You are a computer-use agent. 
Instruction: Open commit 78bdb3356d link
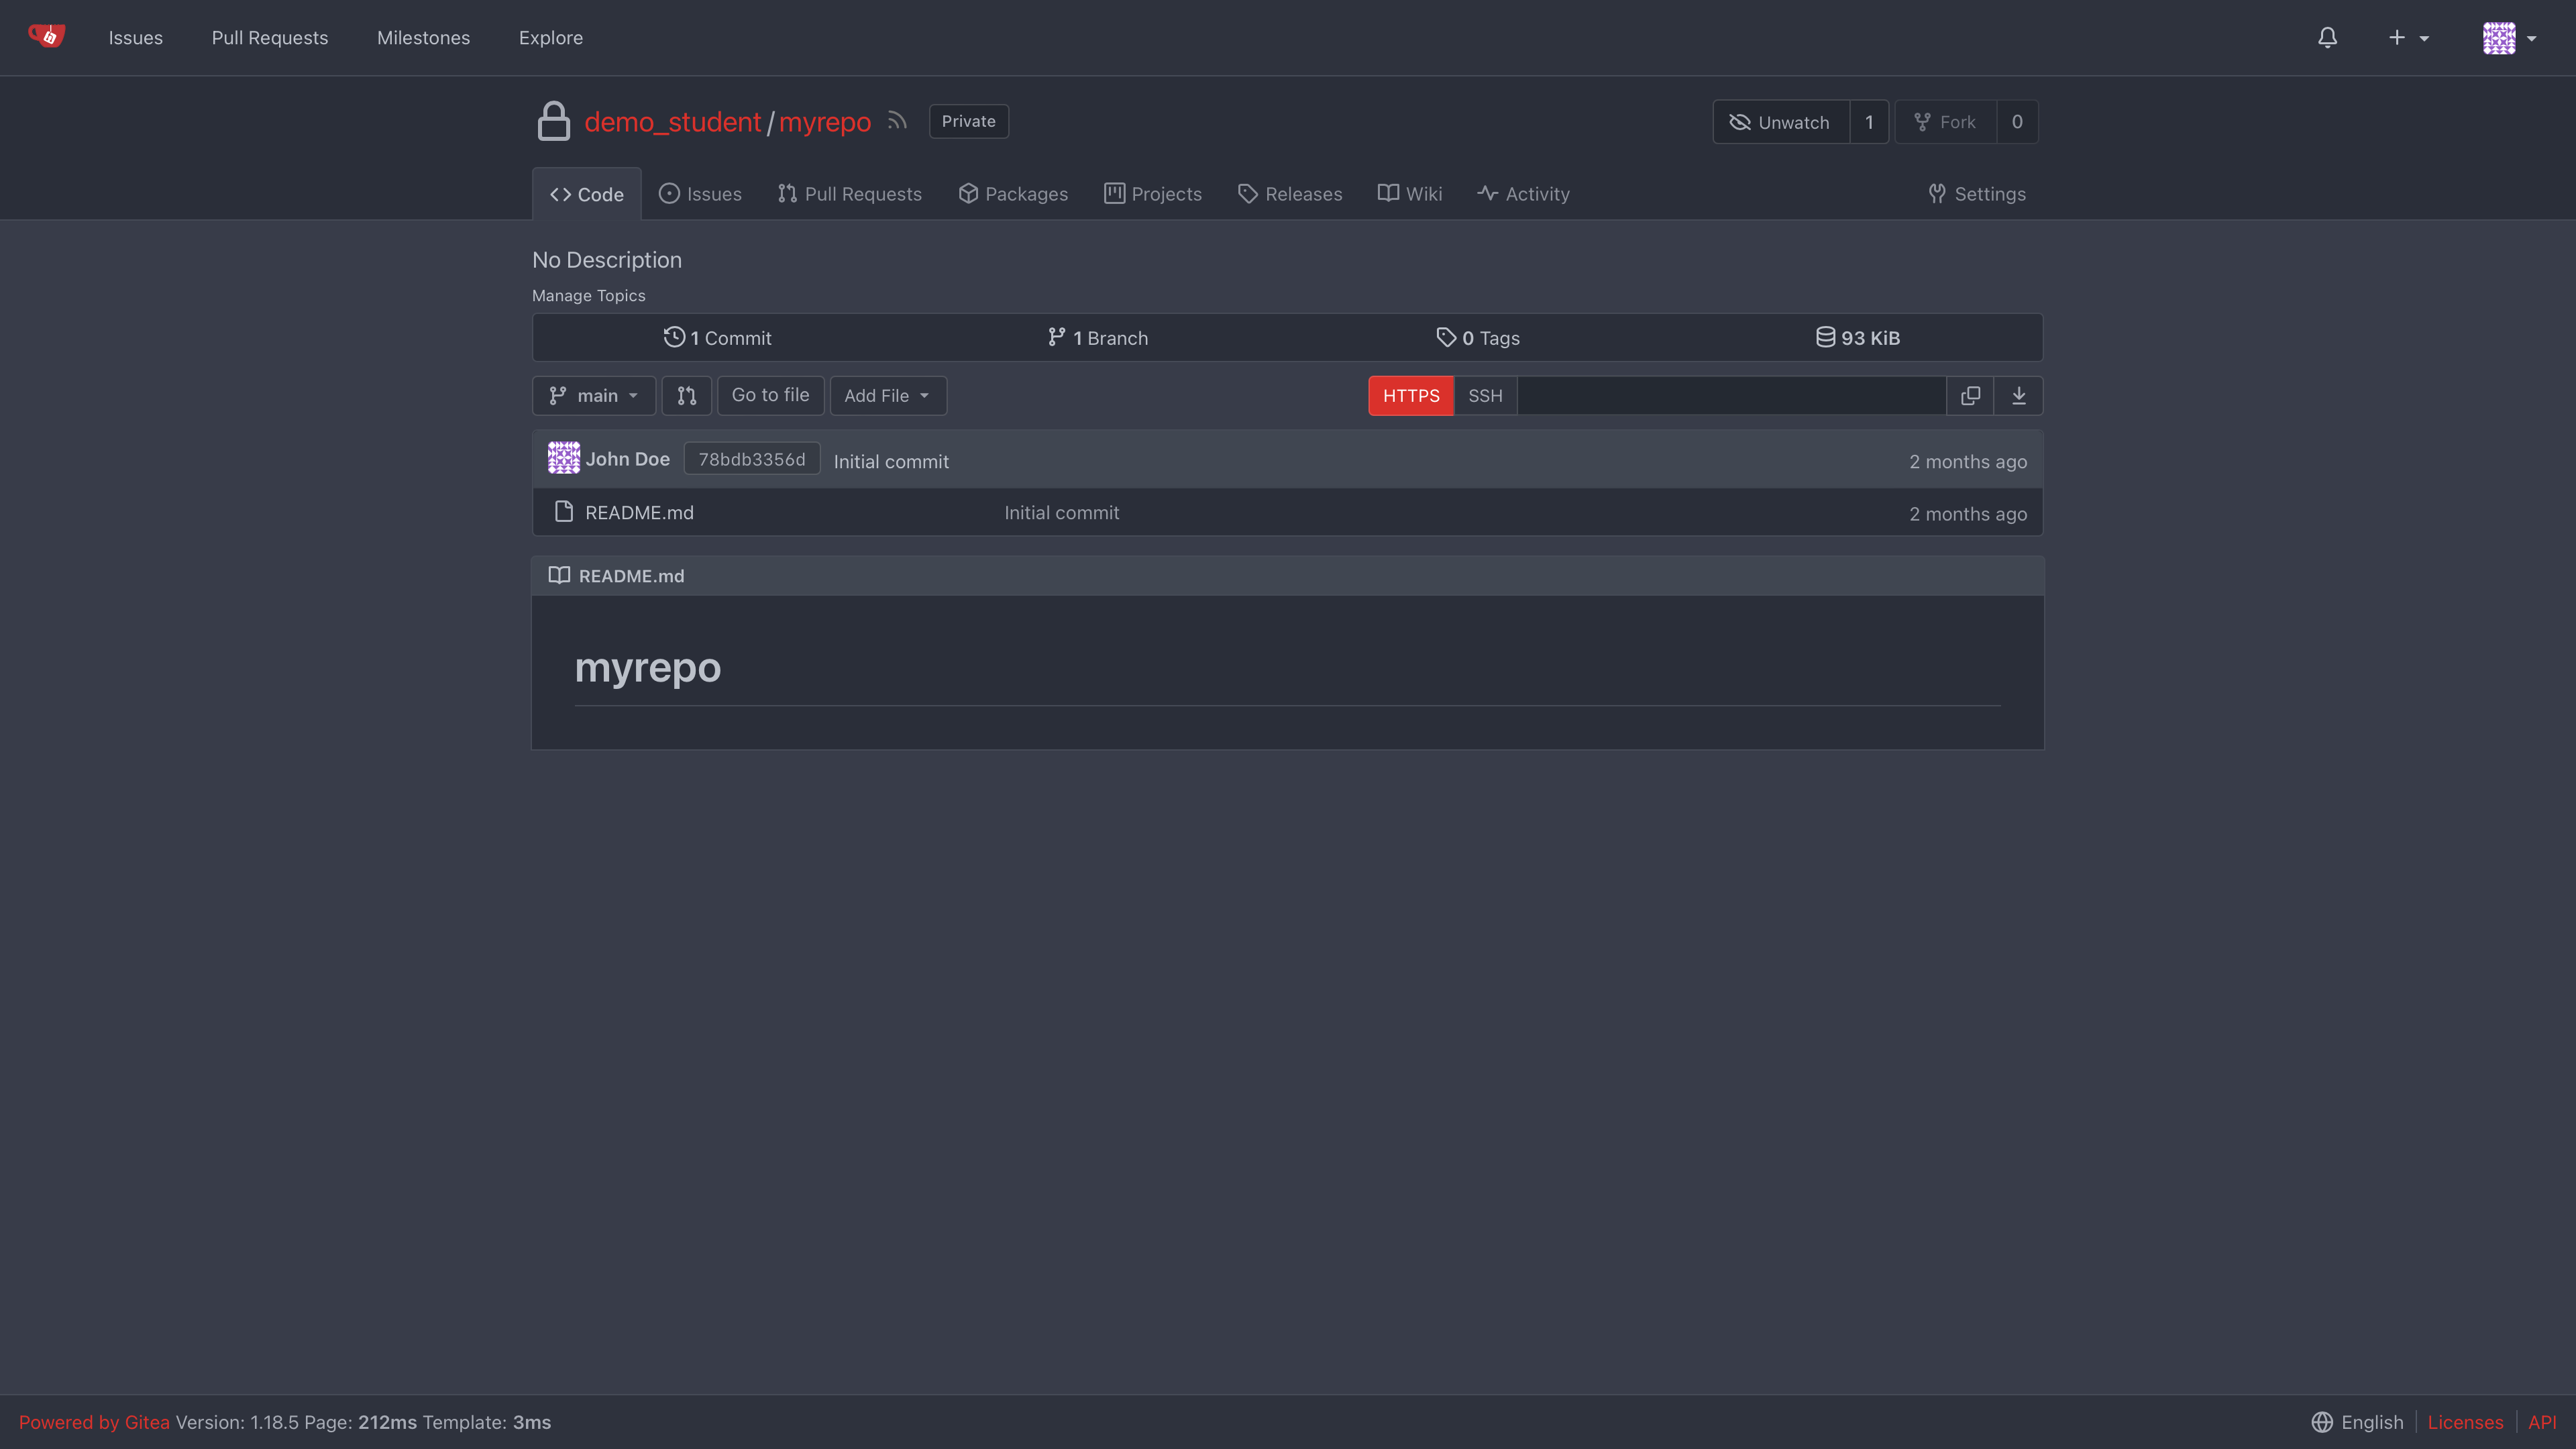(751, 459)
